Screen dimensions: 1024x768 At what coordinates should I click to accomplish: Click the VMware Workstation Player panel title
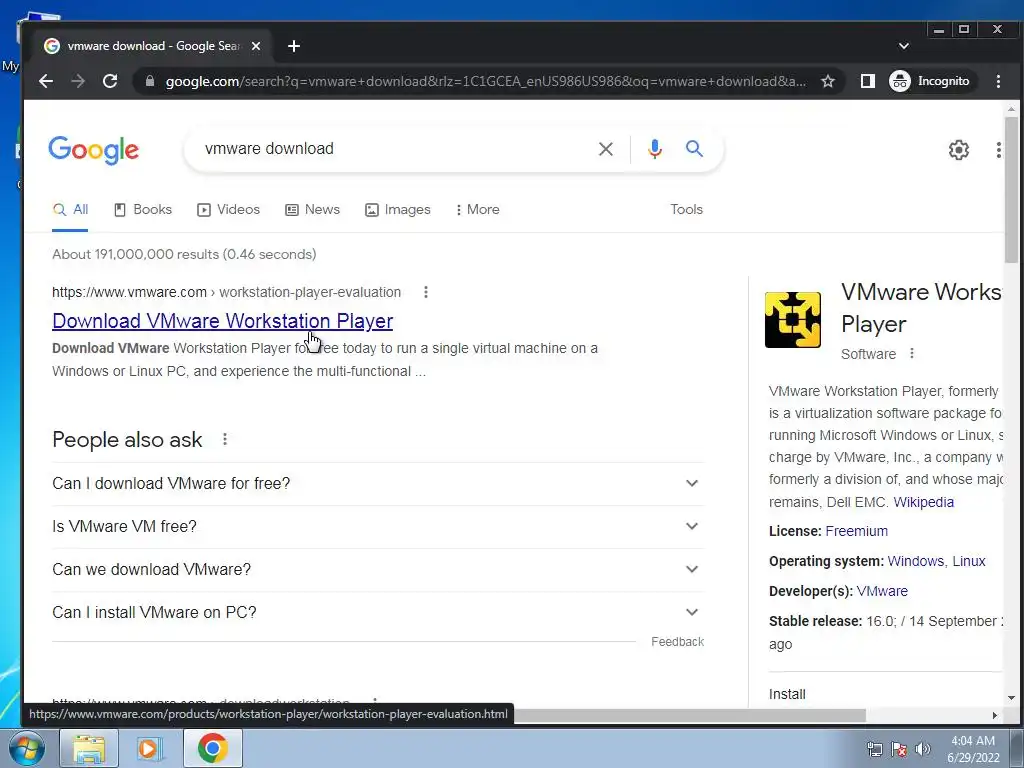click(921, 308)
